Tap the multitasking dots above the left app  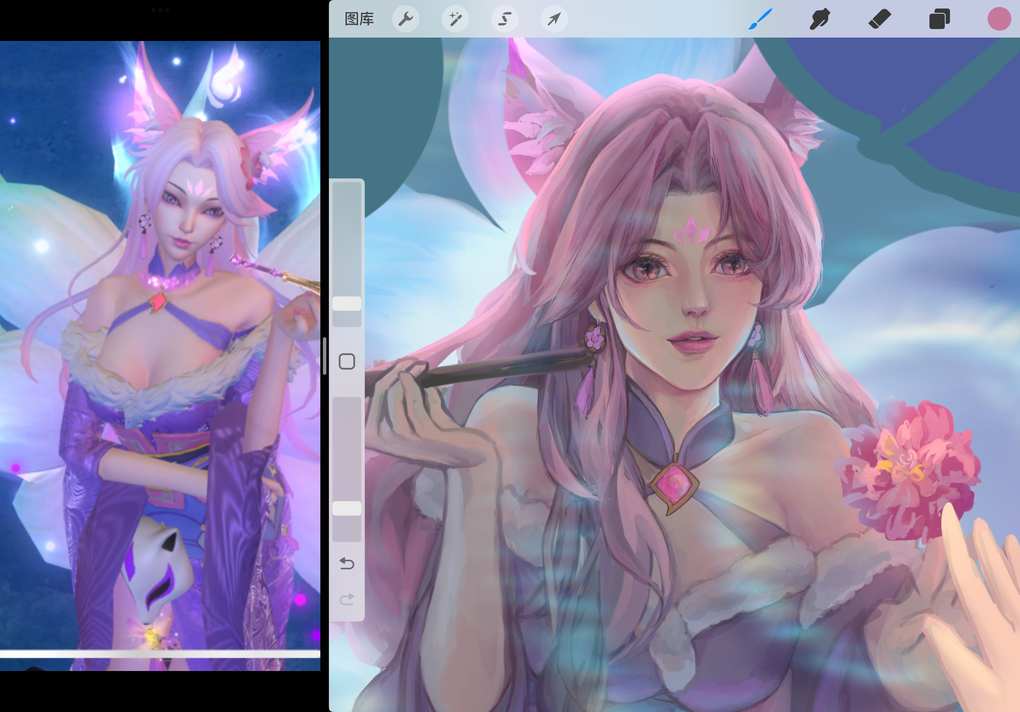click(x=160, y=9)
